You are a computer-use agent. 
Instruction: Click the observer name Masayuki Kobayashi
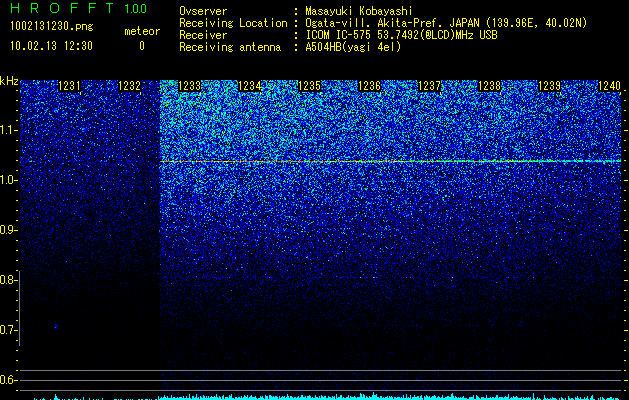[x=359, y=11]
